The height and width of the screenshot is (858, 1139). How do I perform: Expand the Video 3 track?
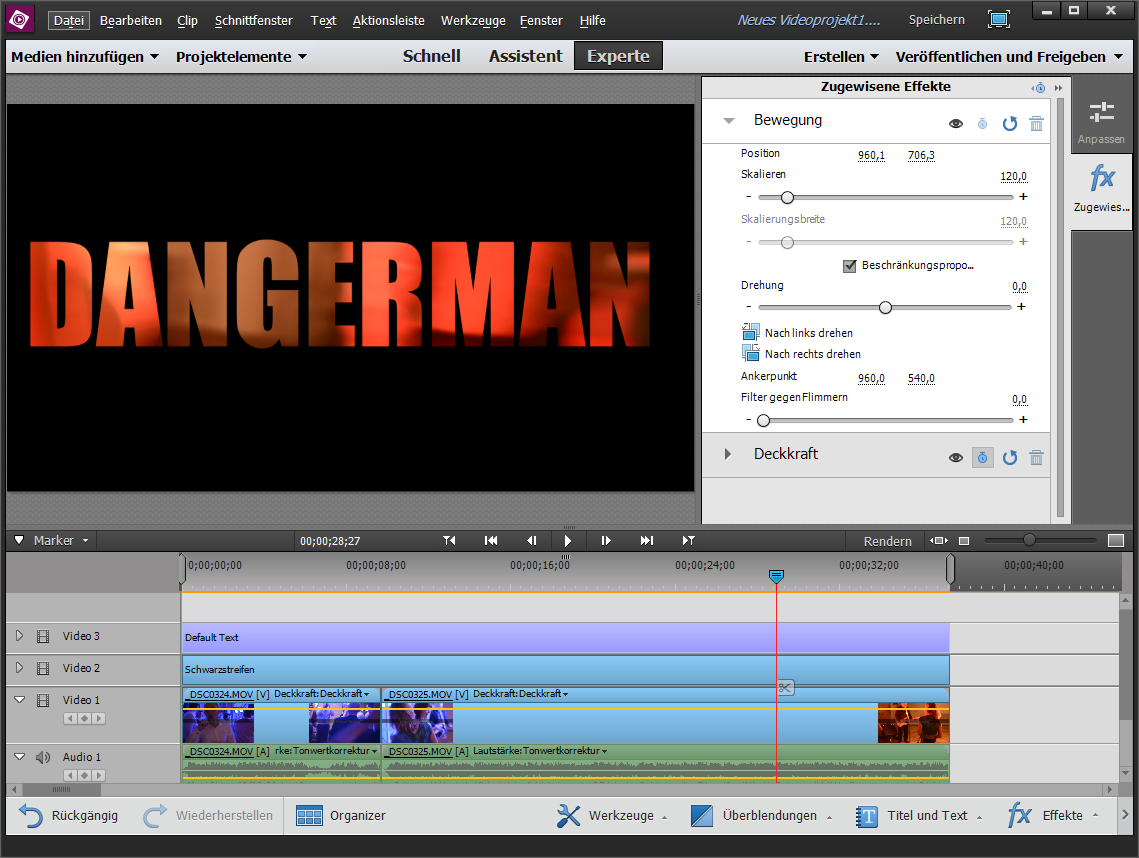(x=19, y=636)
